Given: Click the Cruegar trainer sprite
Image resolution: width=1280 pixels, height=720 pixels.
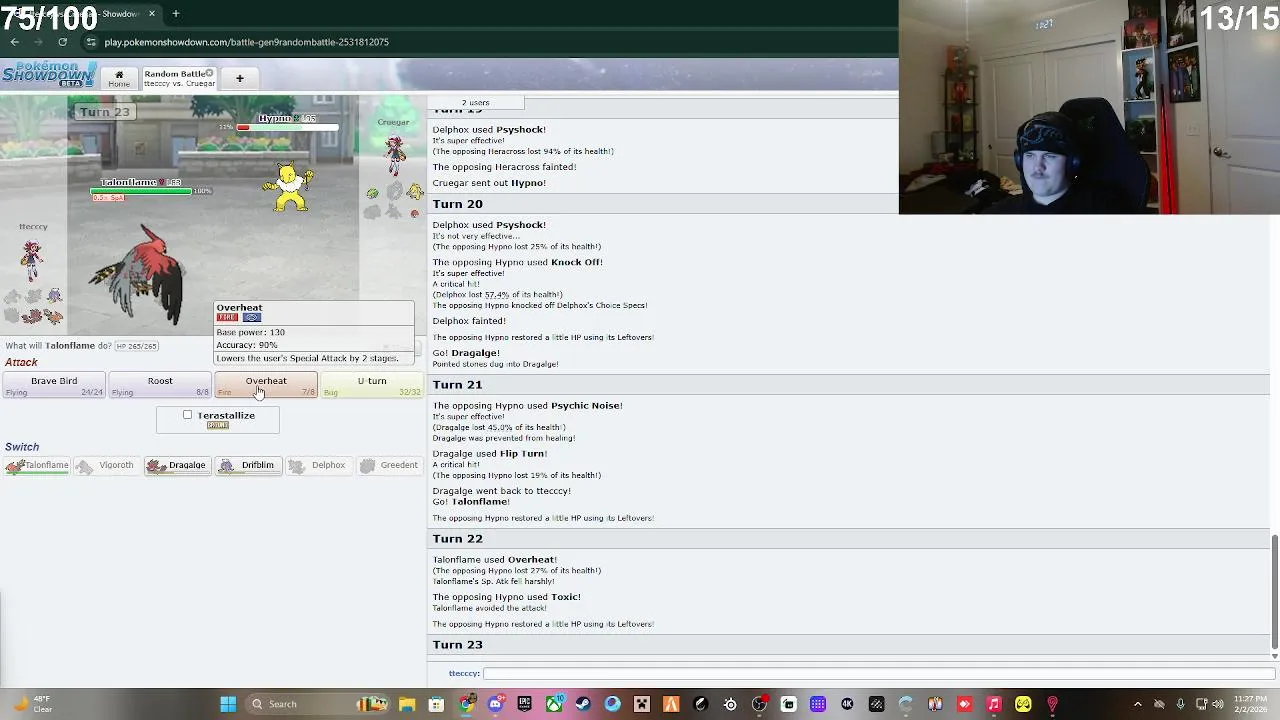Looking at the screenshot, I should tap(395, 155).
